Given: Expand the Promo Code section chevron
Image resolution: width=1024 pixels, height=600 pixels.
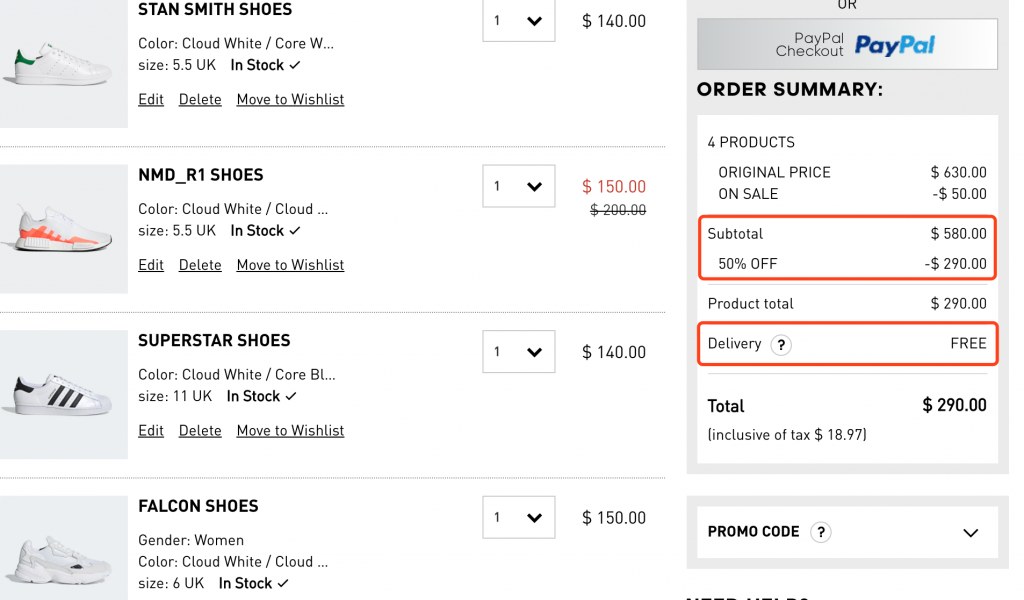Looking at the screenshot, I should coord(970,533).
